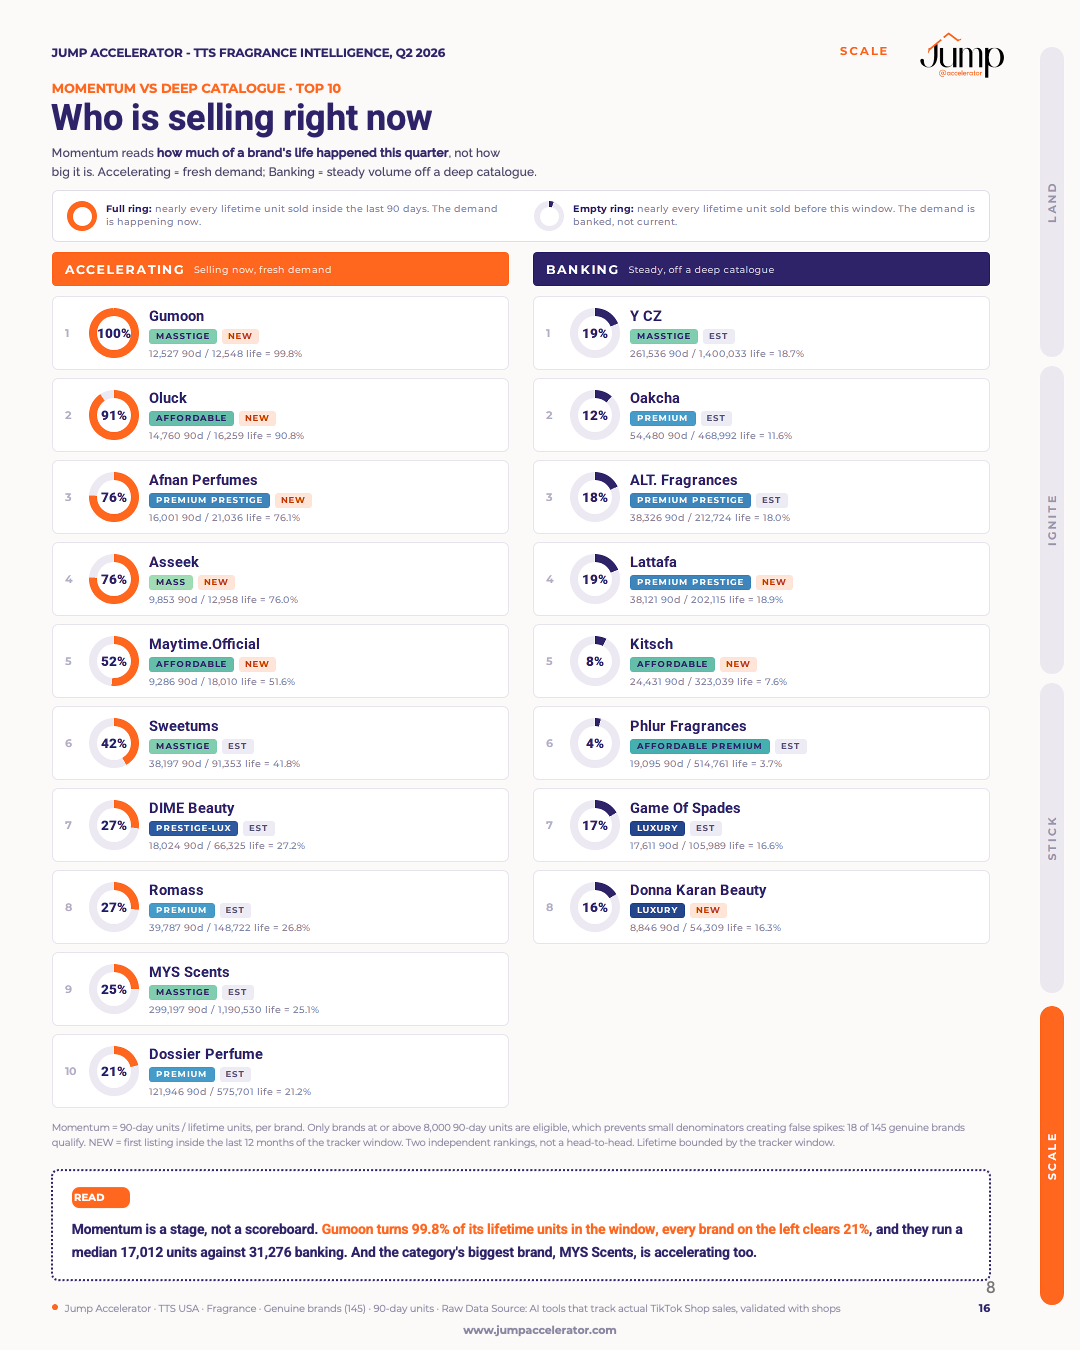Click the orange READ label
The height and width of the screenshot is (1350, 1080).
click(x=101, y=1197)
